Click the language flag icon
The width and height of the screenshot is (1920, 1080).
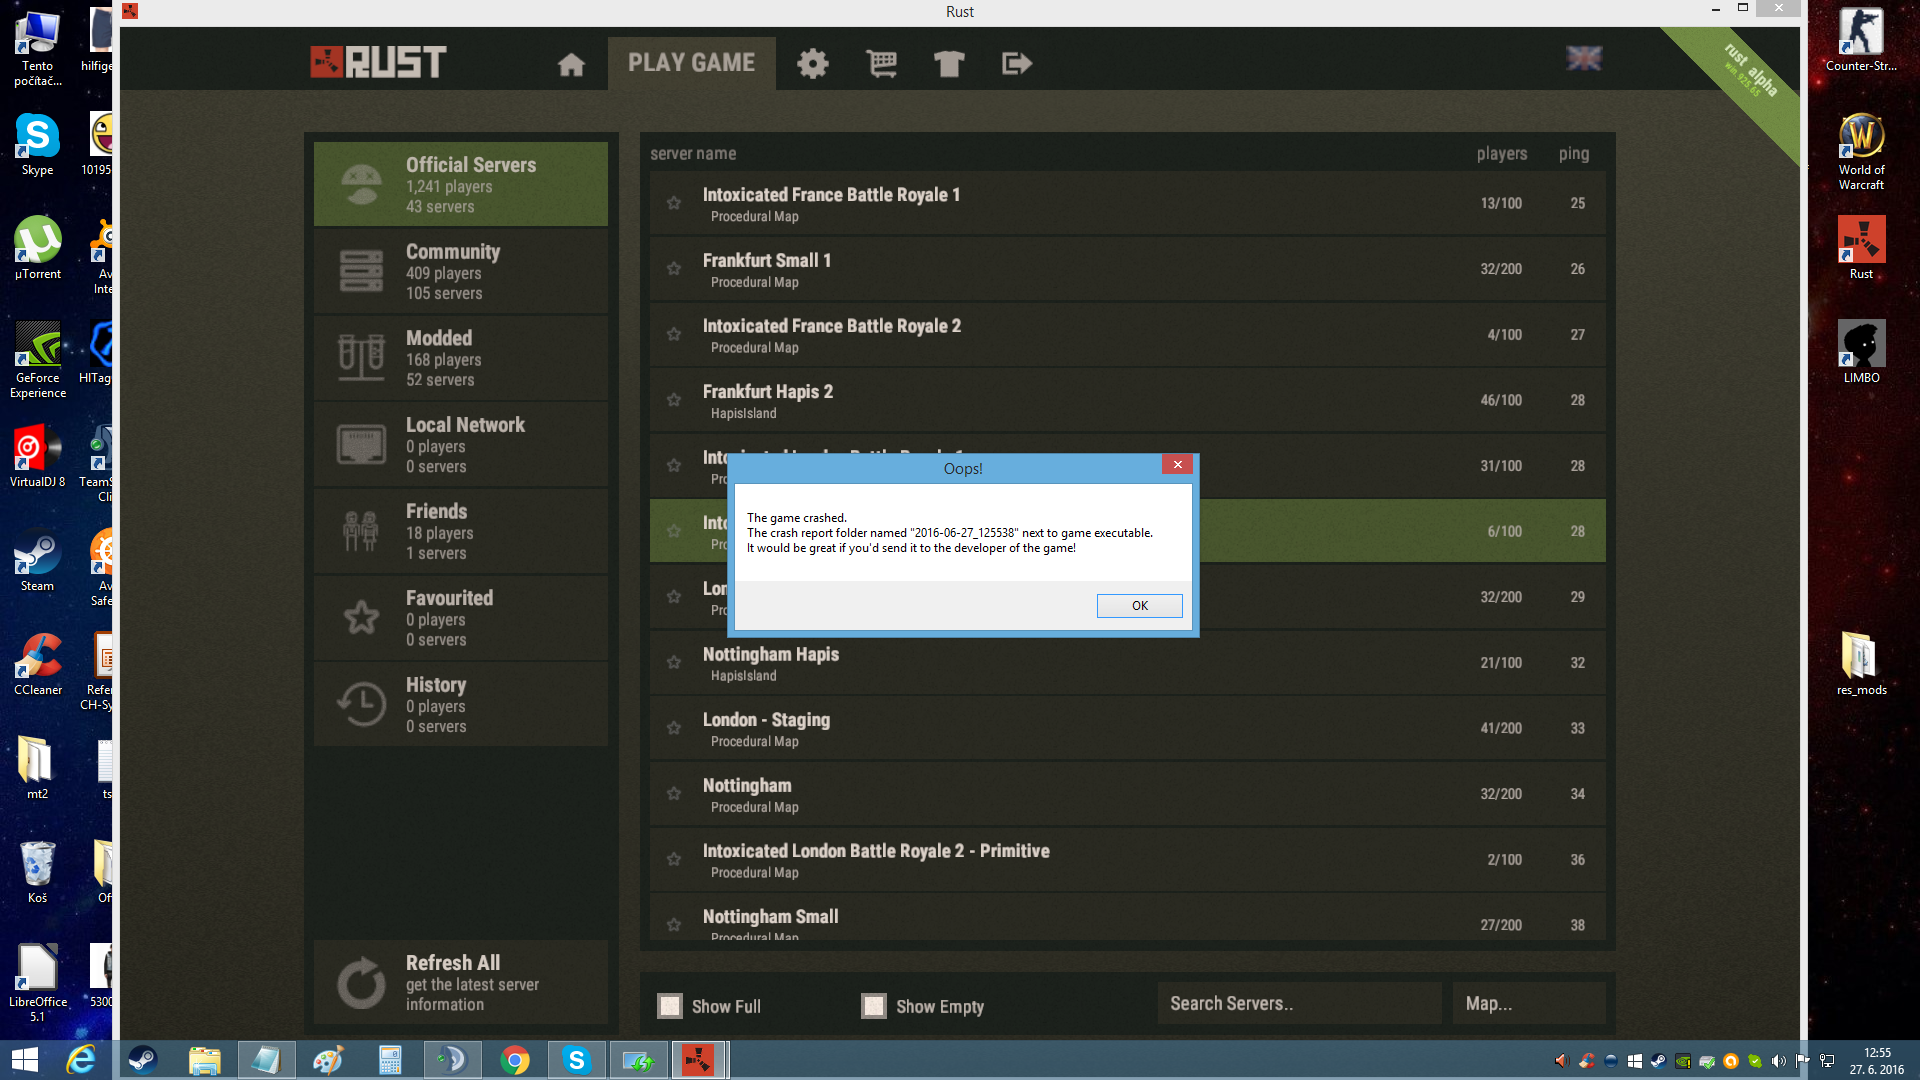coord(1584,59)
